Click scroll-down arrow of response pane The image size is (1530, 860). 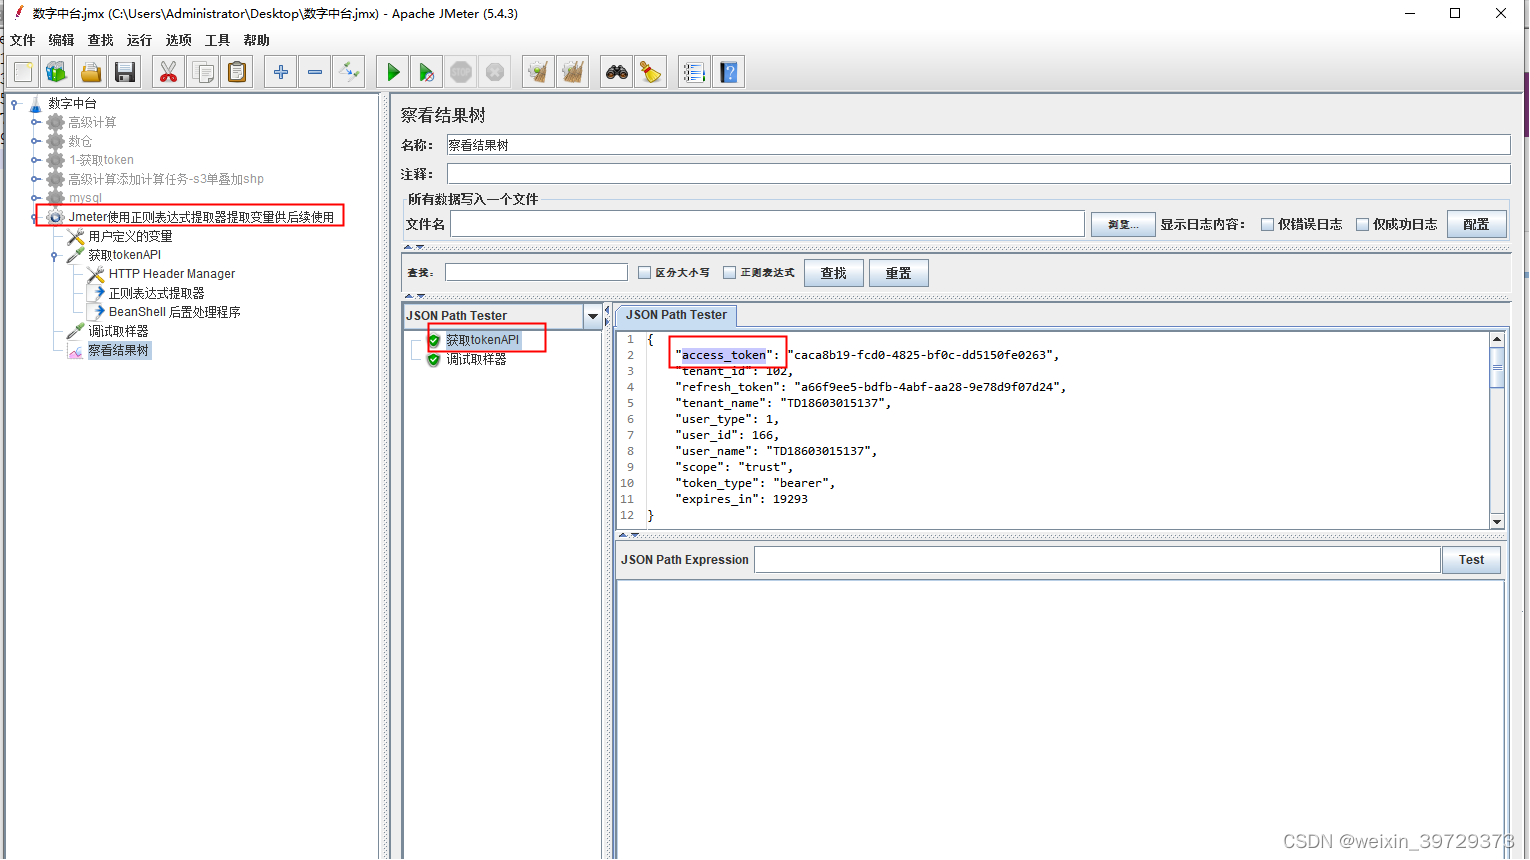[1497, 521]
